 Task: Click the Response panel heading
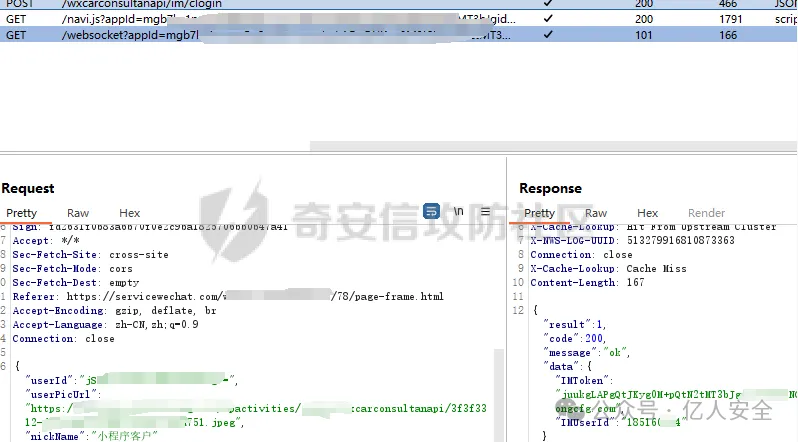(550, 188)
